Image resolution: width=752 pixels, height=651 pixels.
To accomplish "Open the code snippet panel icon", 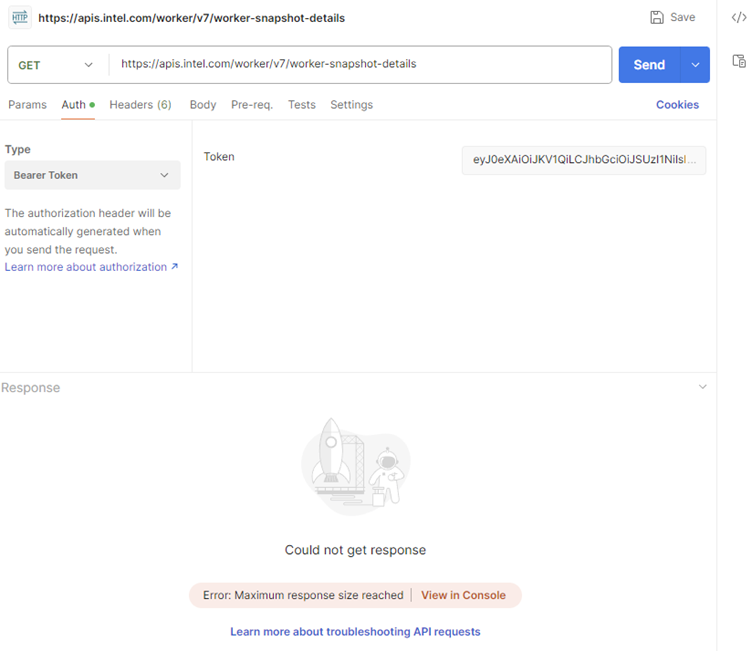I will [x=739, y=17].
